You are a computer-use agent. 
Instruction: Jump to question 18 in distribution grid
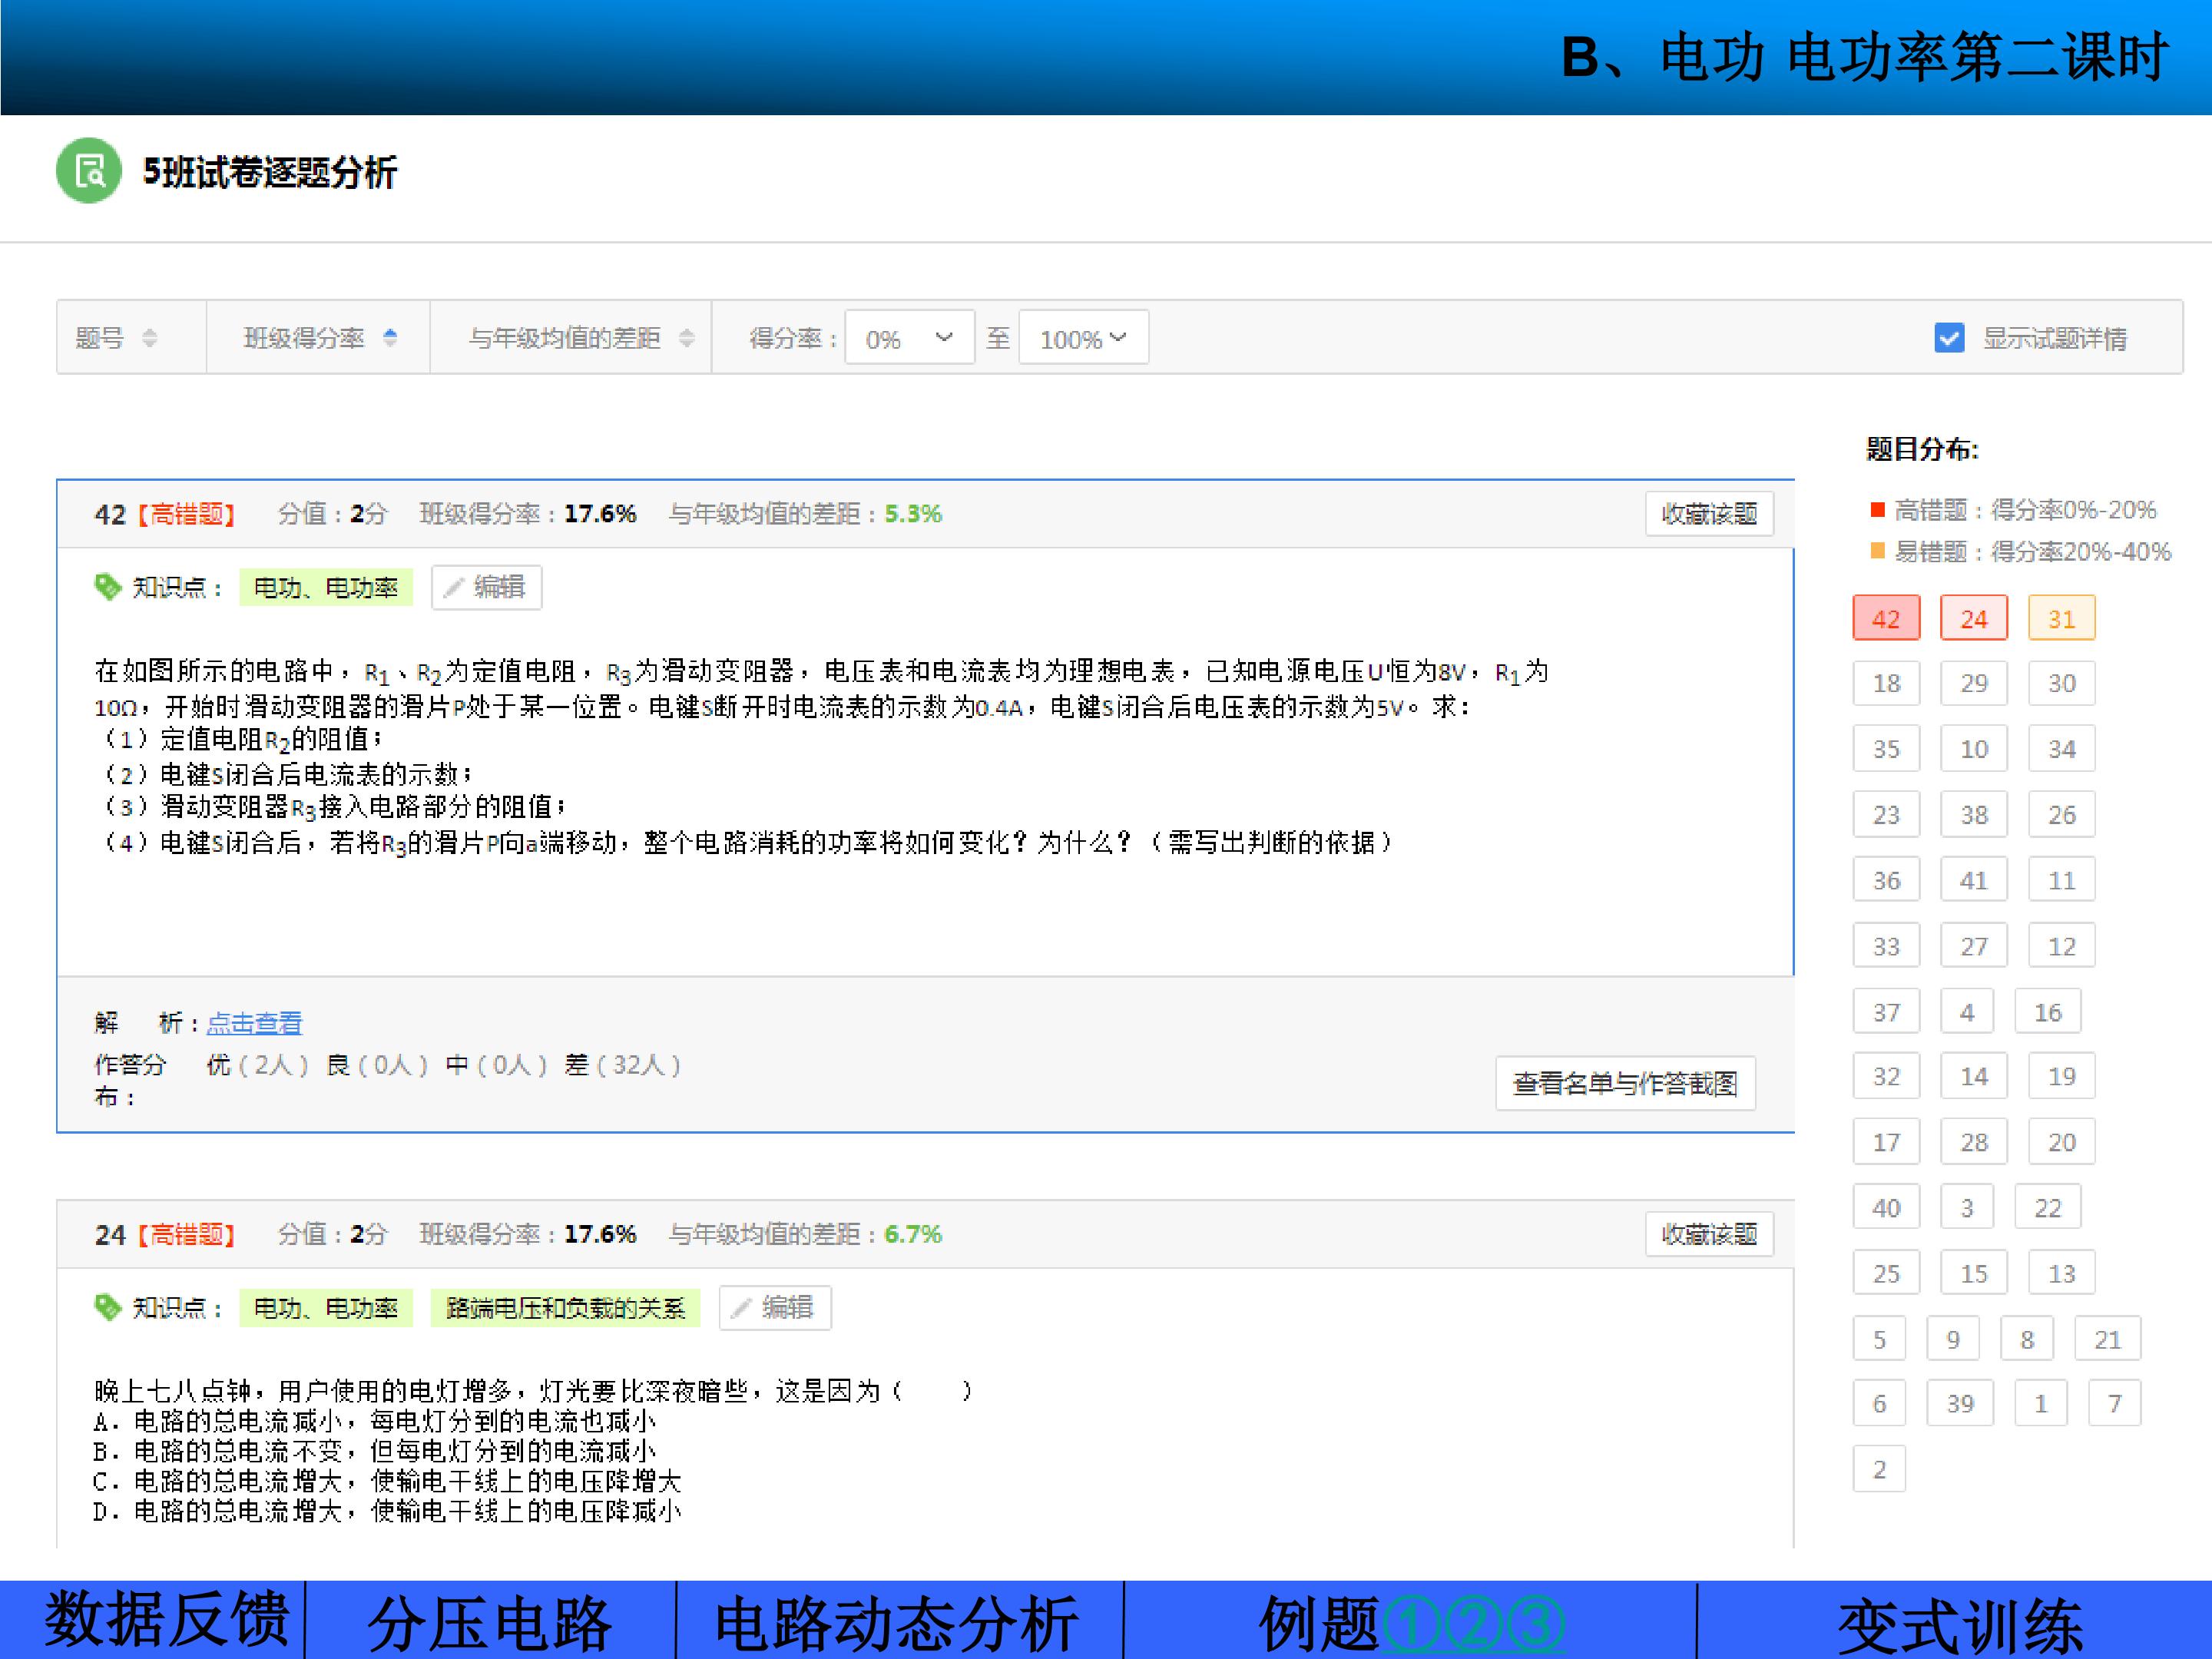(1886, 683)
